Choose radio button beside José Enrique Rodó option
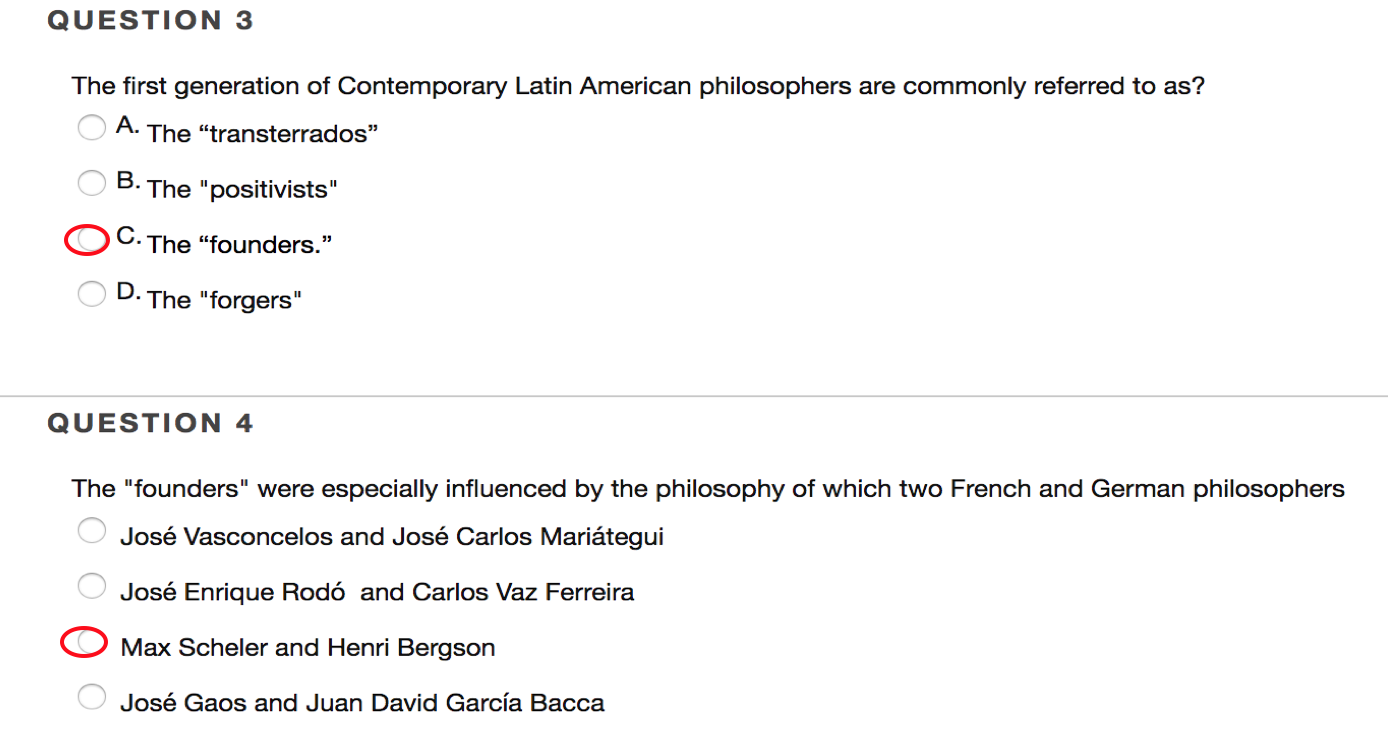The height and width of the screenshot is (732, 1388). coord(91,586)
